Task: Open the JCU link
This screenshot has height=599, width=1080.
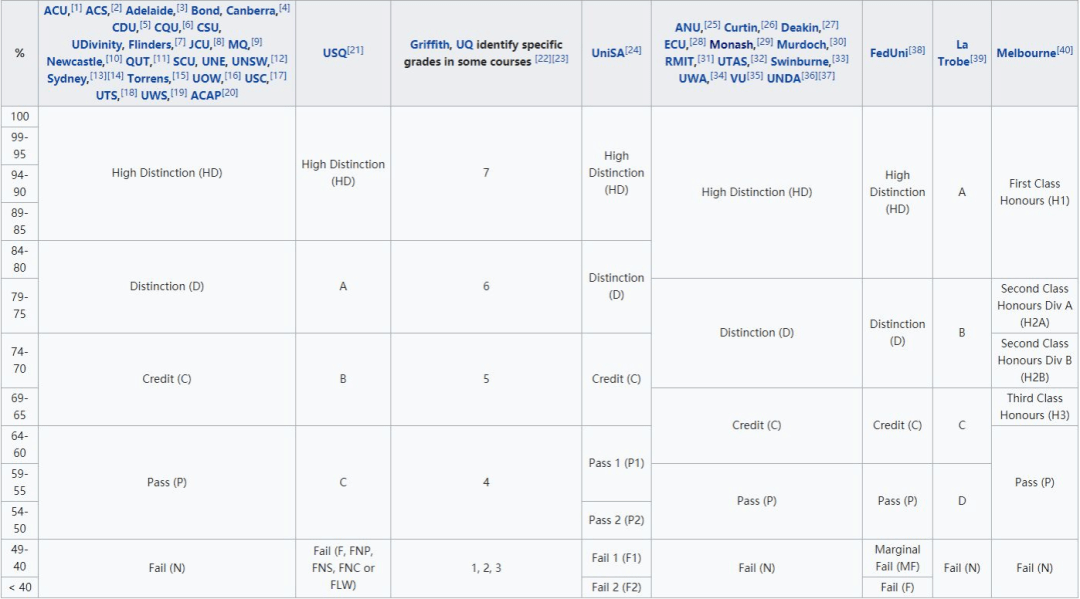Action: (200, 45)
